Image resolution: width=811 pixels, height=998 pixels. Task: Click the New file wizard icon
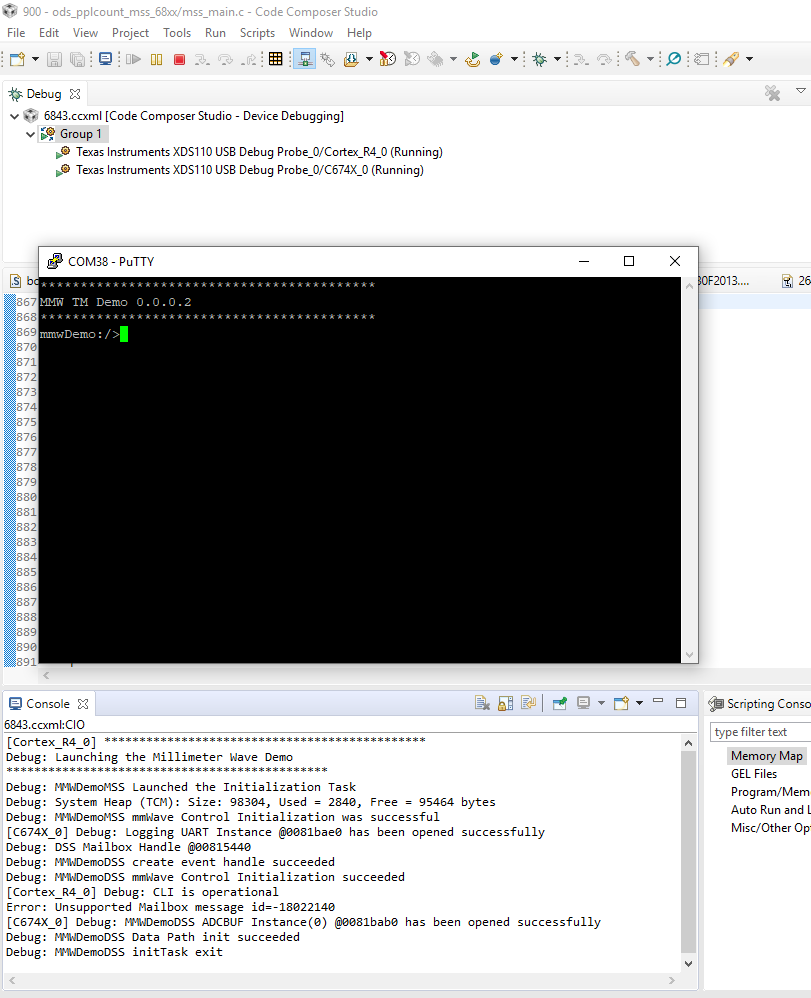coord(17,59)
